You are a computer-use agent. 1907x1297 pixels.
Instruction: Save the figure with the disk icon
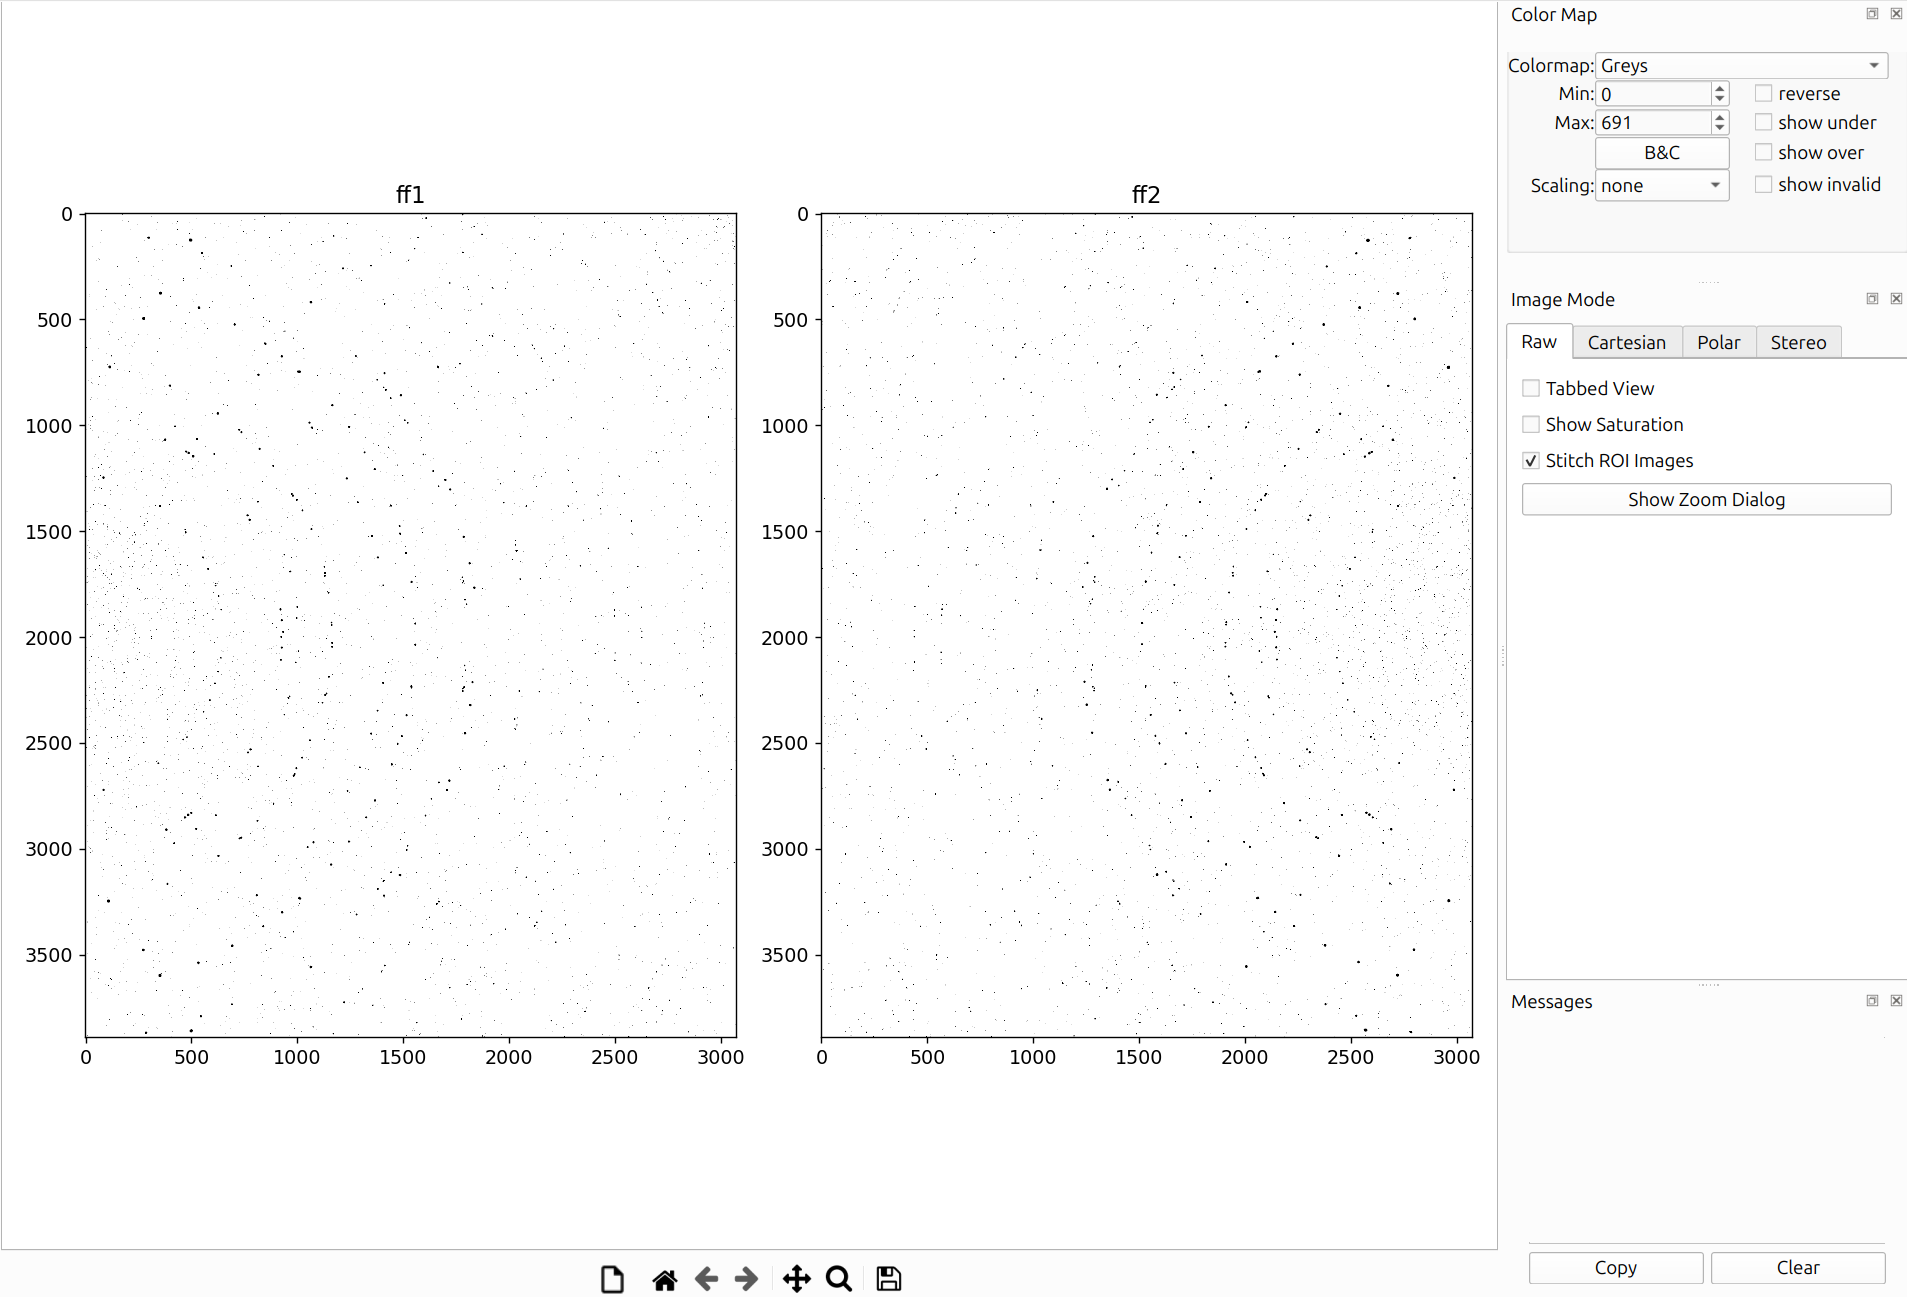[x=889, y=1279]
